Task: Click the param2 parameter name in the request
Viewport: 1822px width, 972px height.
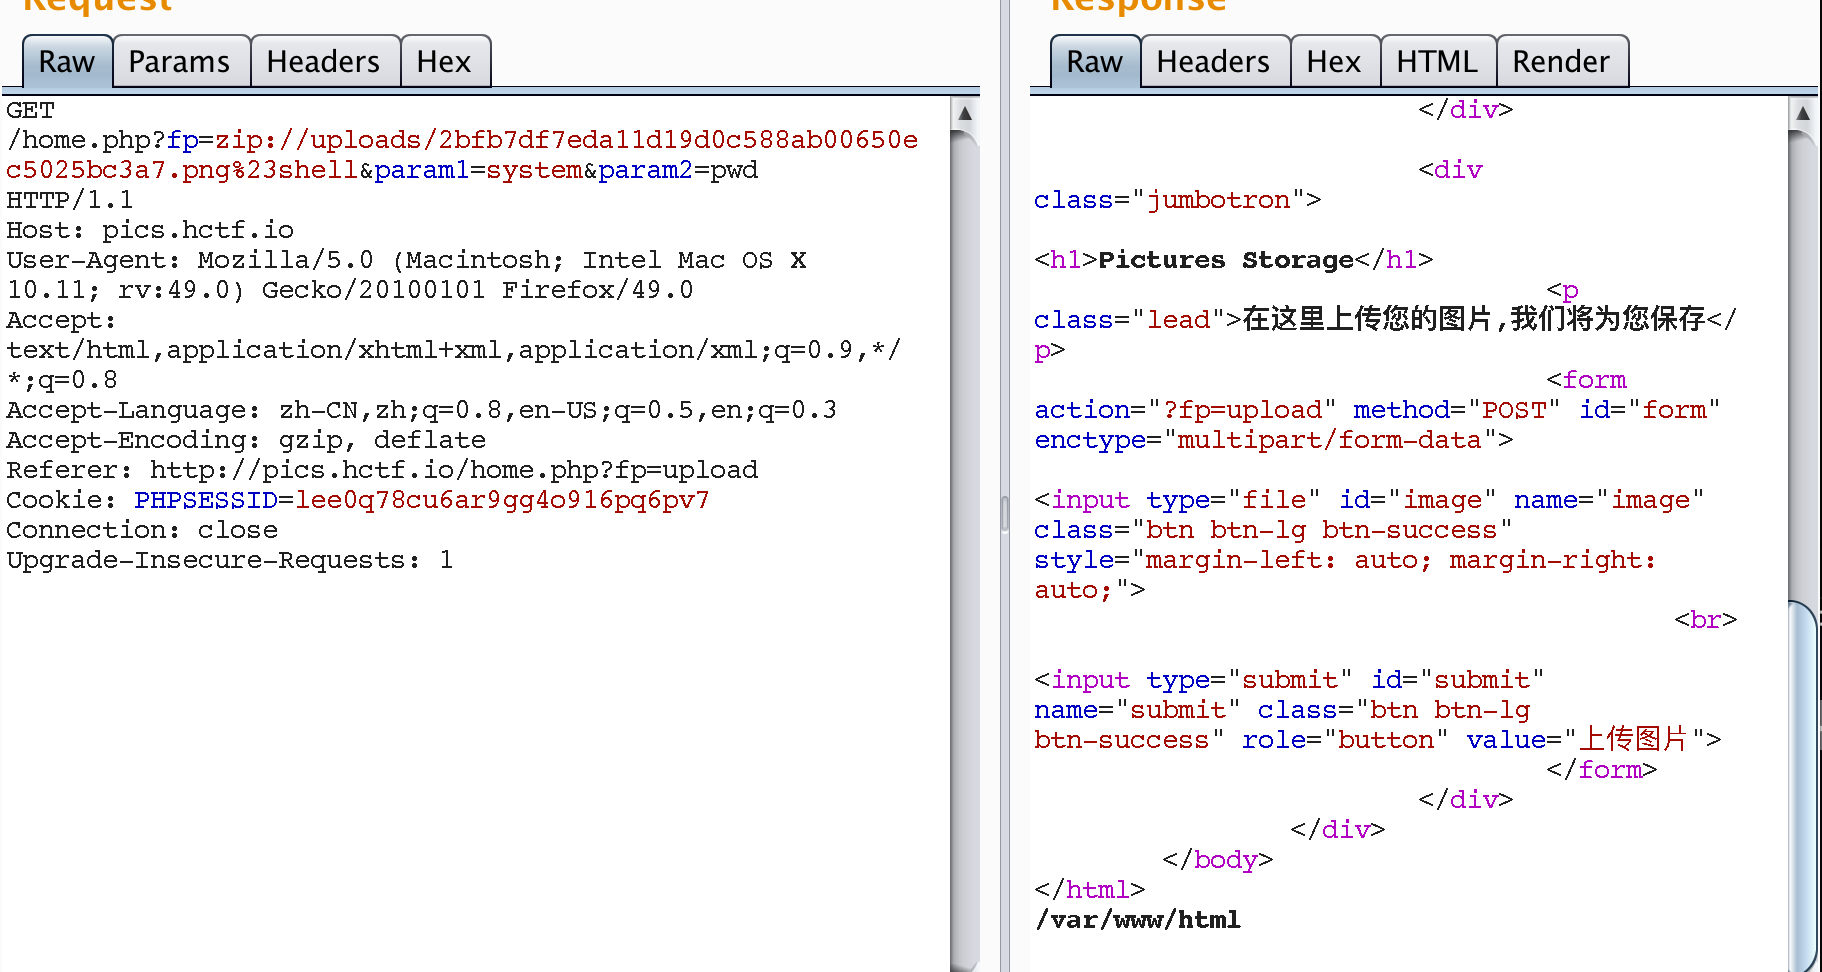Action: [646, 170]
